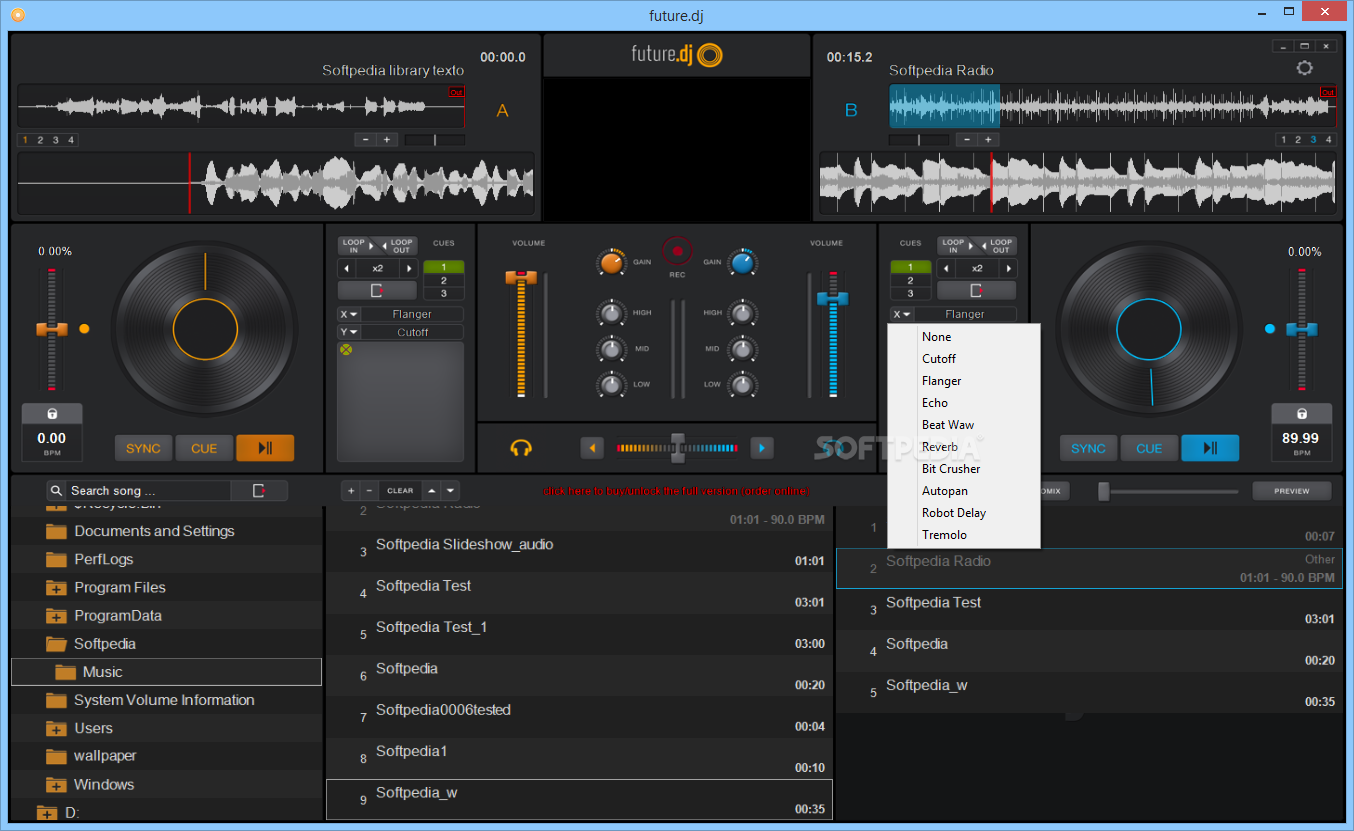Select deck A cue point 2
This screenshot has height=831, width=1354.
[443, 280]
